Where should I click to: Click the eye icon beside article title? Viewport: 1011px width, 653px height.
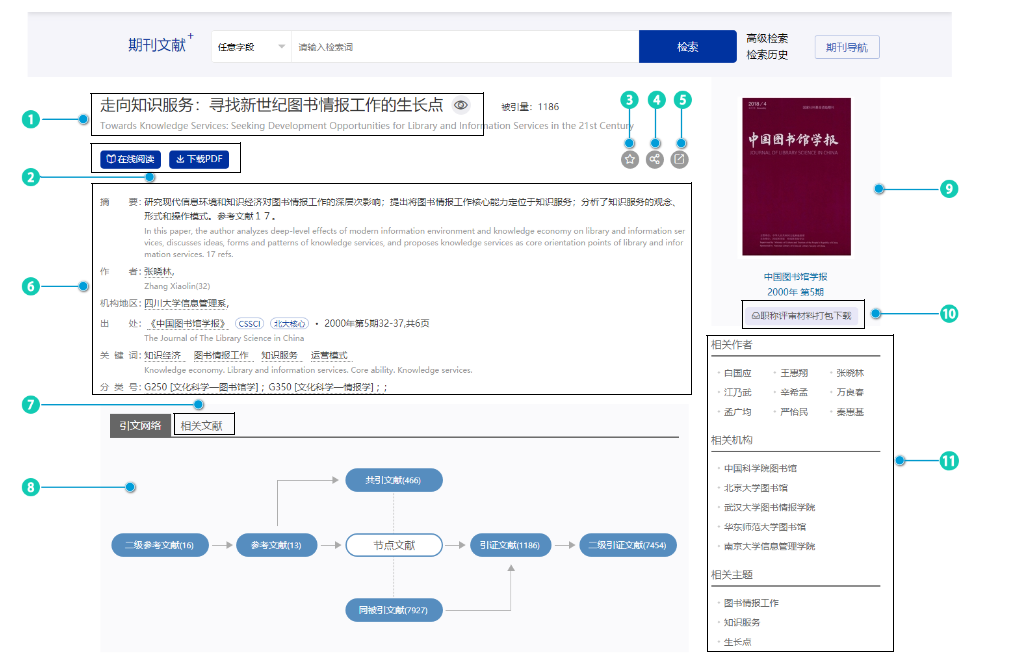coord(461,105)
